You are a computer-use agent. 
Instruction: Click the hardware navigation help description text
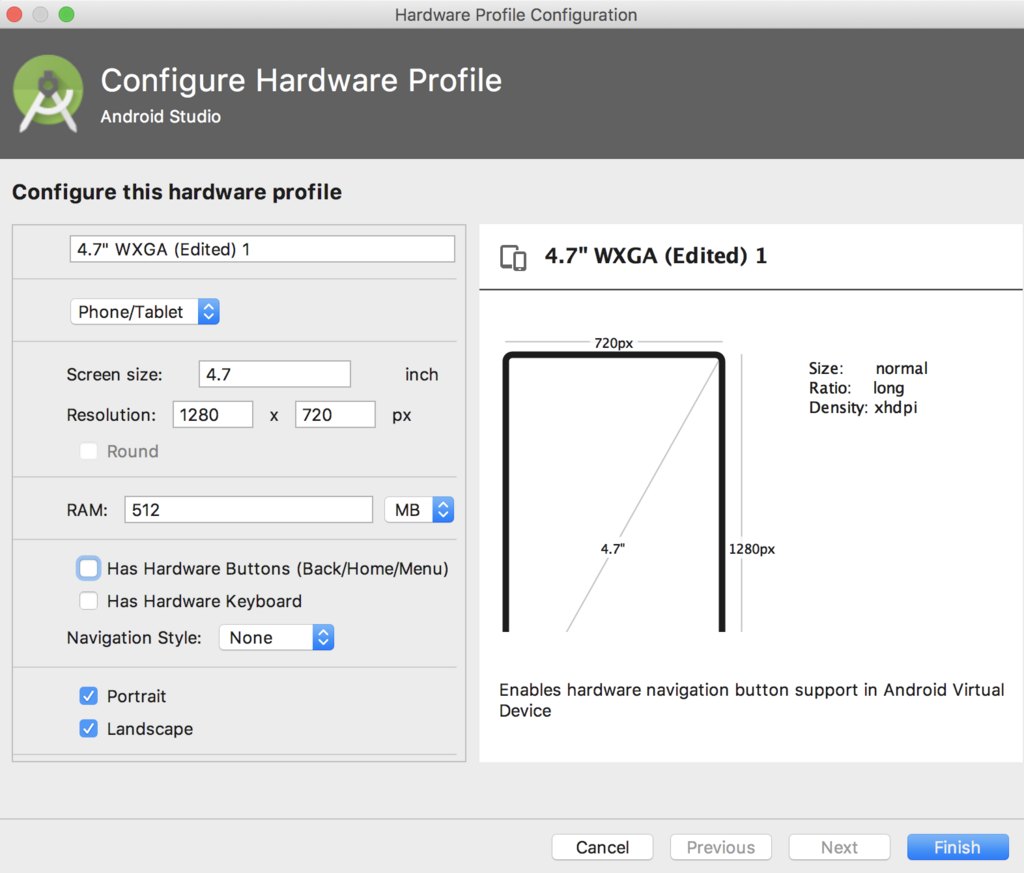point(752,700)
